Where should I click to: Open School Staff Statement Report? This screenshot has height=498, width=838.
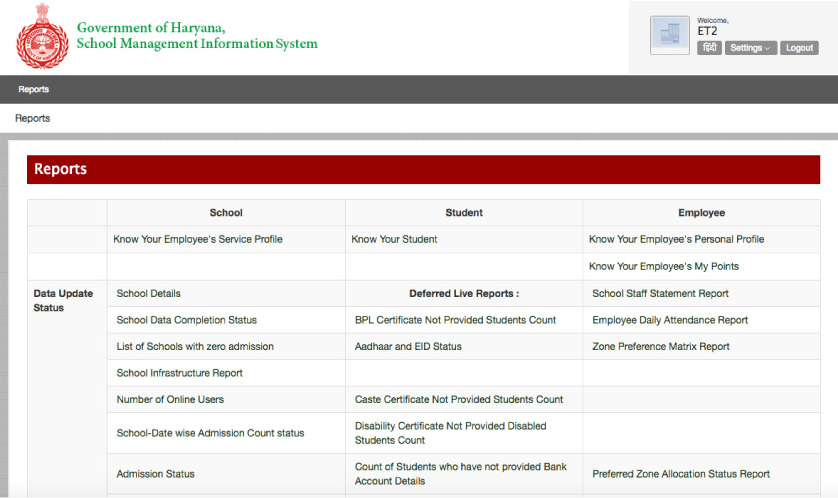pyautogui.click(x=660, y=293)
